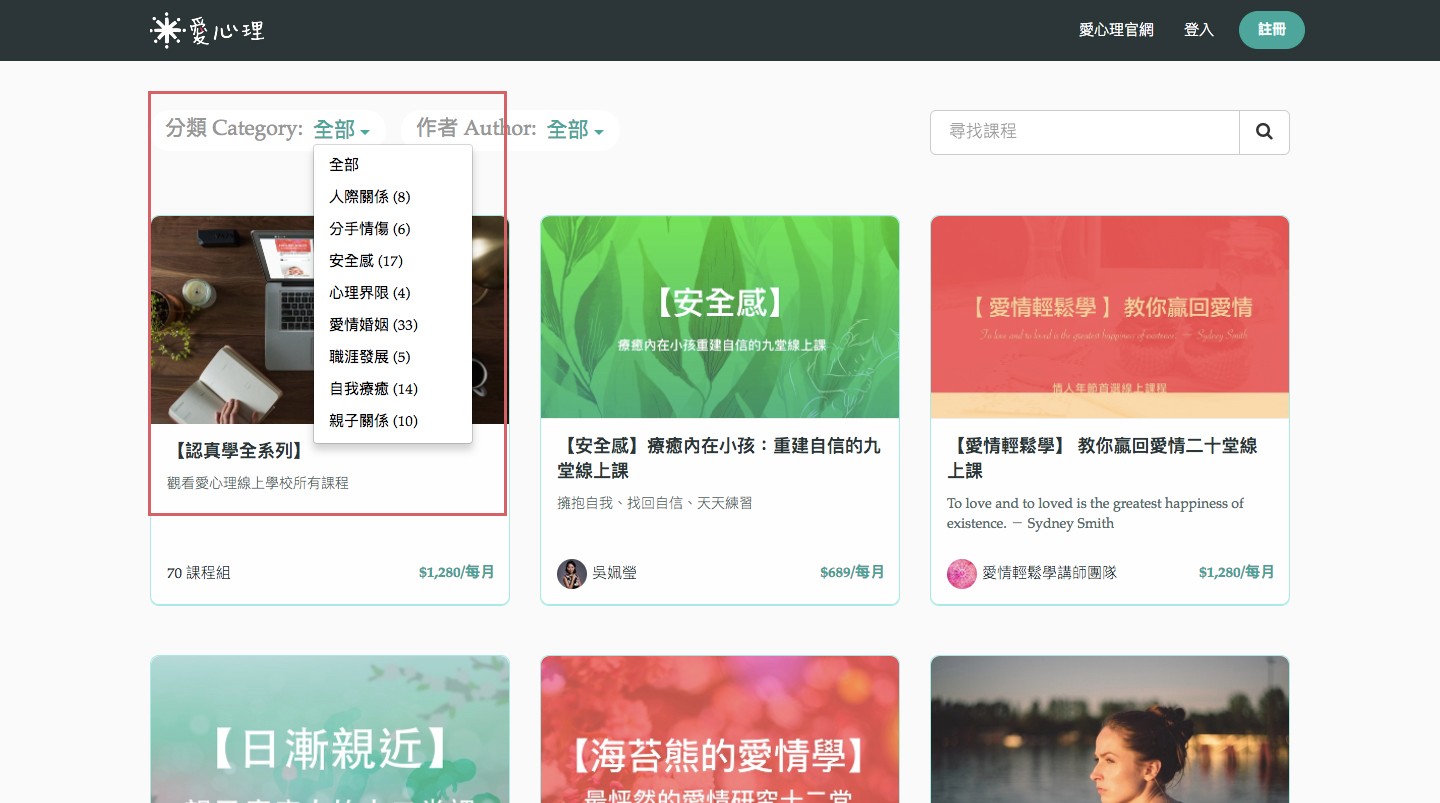The image size is (1440, 803).
Task: Click the 【日漸親近】 course thumbnail
Action: [330, 729]
